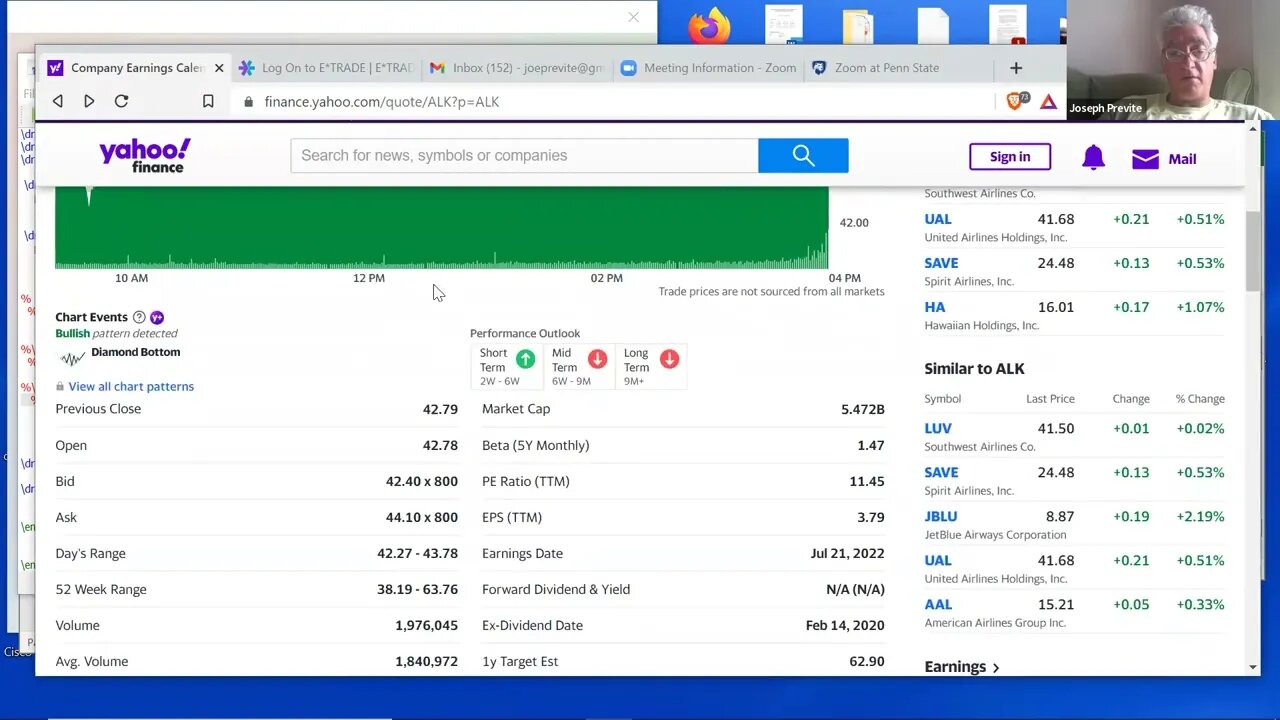Click the Mail label in header

(x=1182, y=159)
